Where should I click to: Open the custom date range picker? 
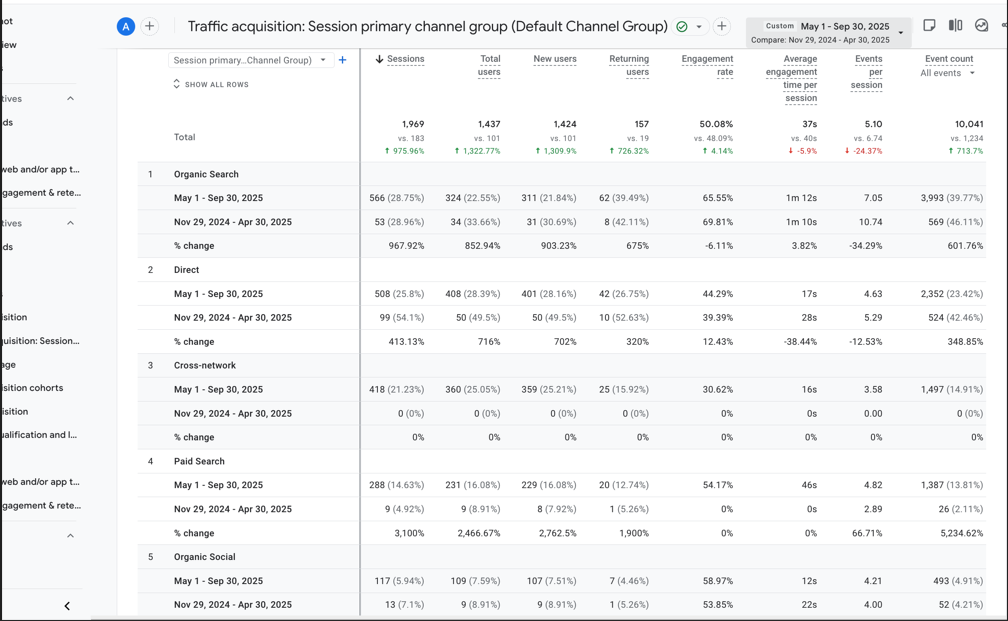828,33
